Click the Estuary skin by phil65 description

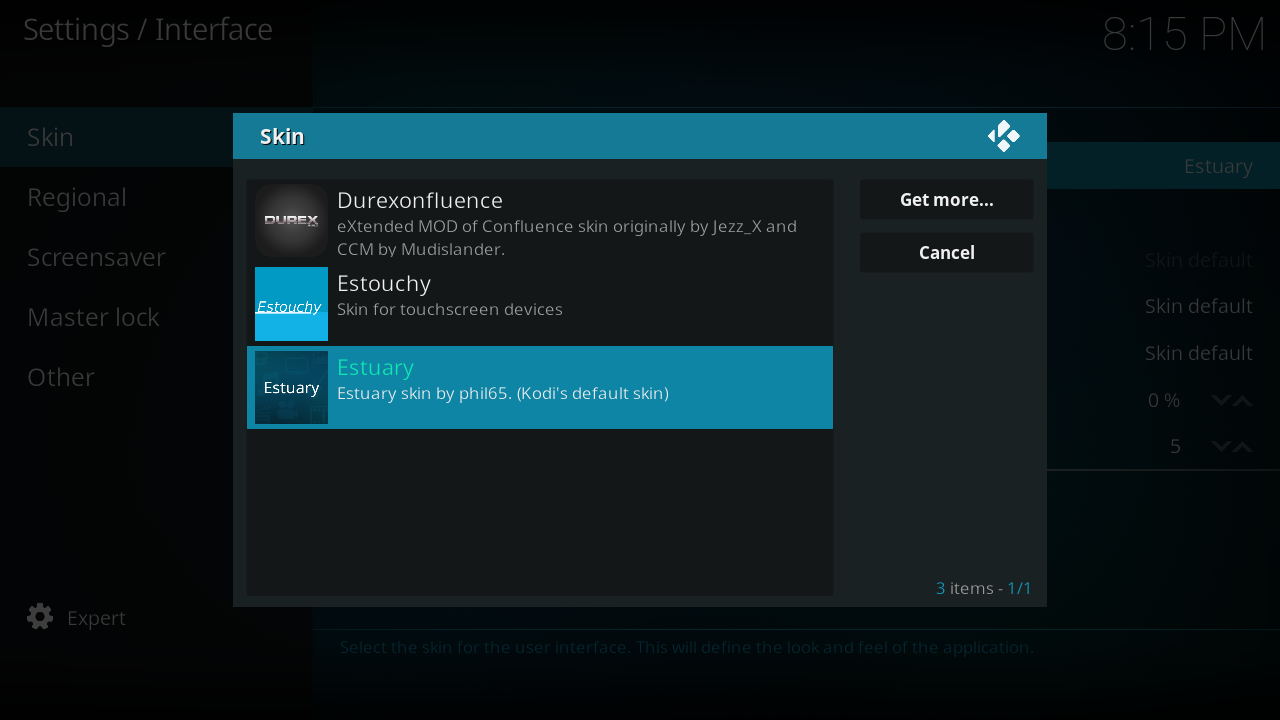pos(503,393)
